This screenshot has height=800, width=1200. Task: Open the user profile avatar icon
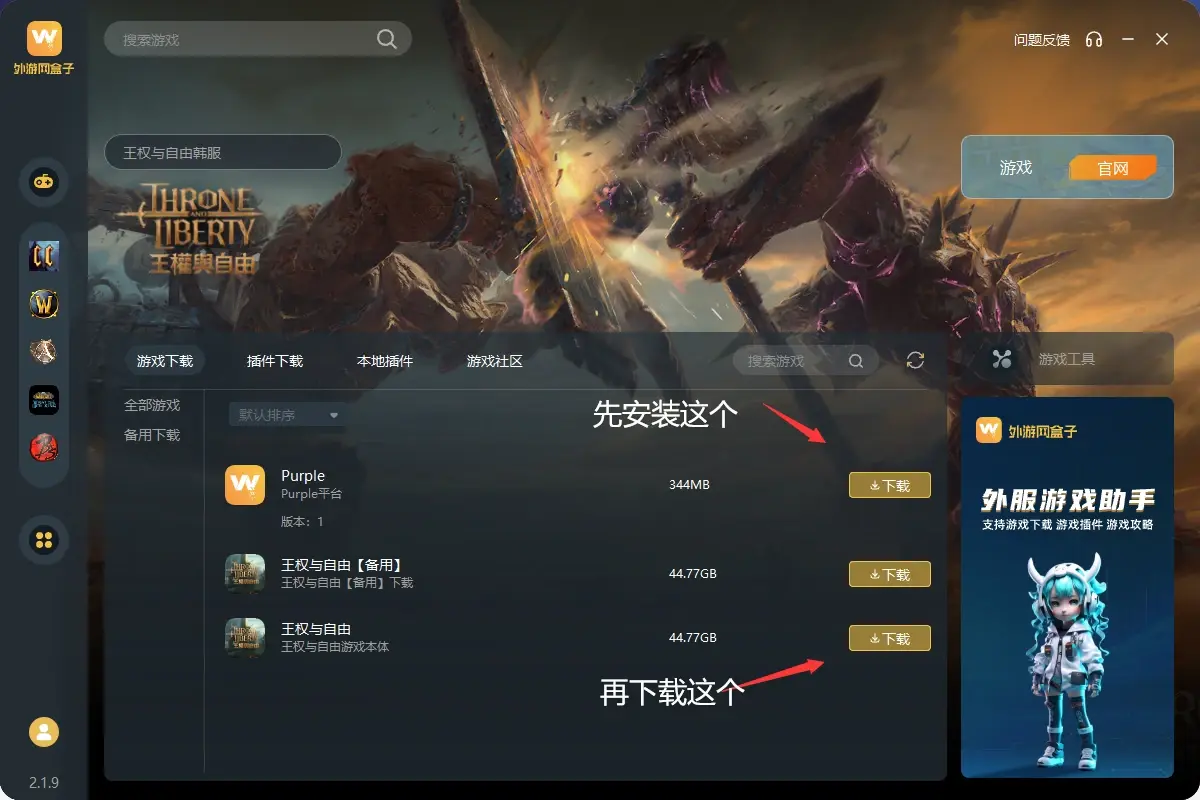click(x=44, y=732)
